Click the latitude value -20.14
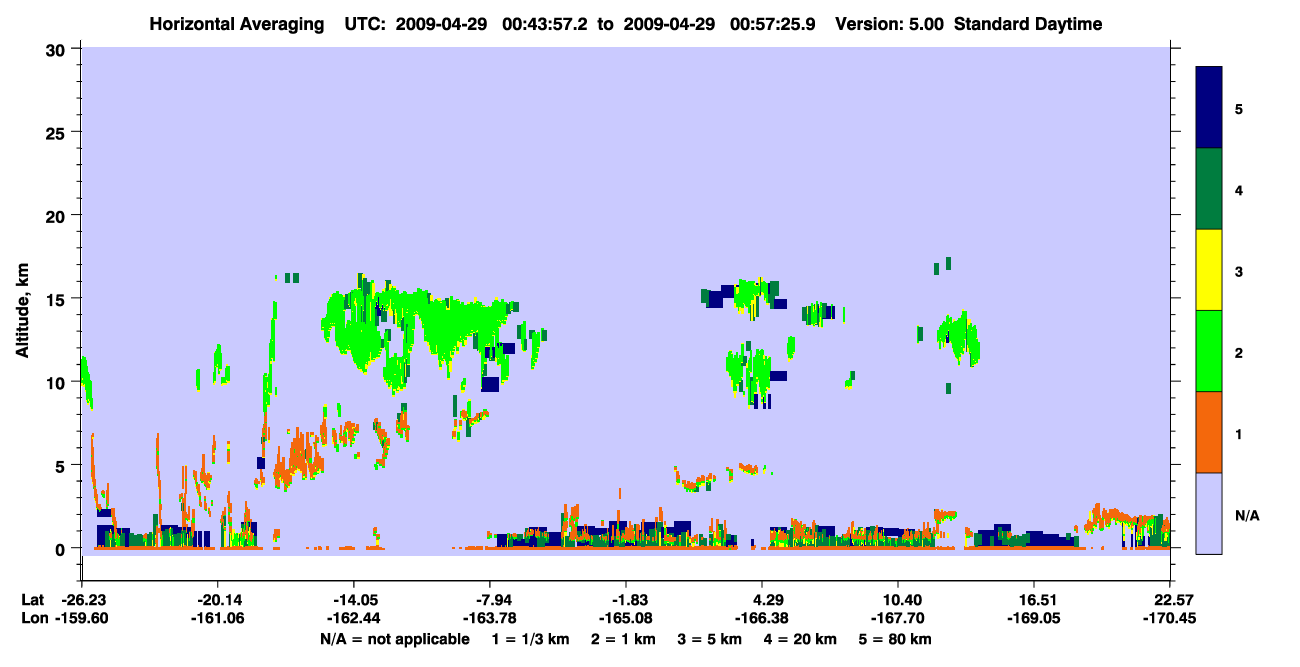Screen dimensions: 1300x667 pyautogui.click(x=218, y=600)
